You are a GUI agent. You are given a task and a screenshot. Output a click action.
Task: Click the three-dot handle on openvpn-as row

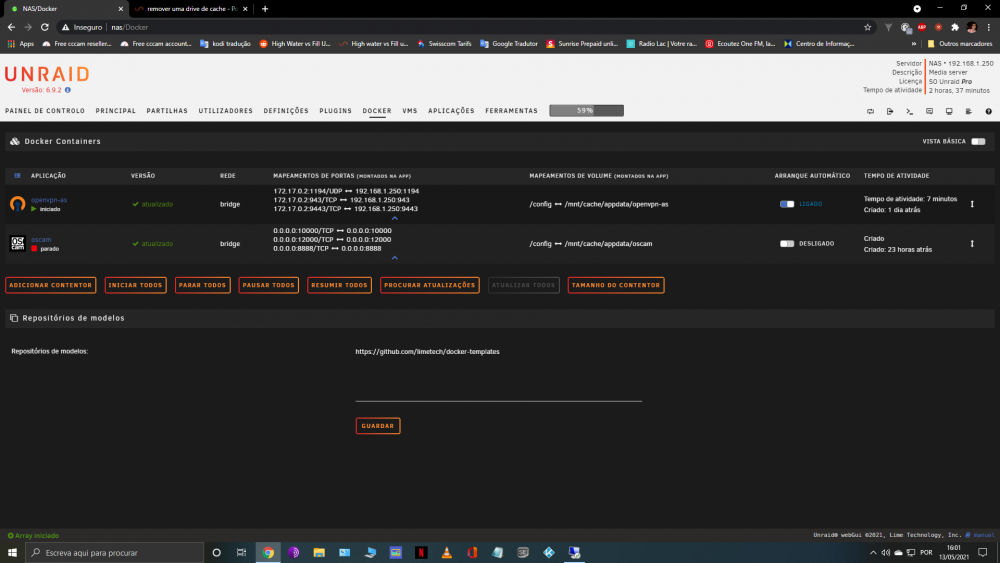click(972, 204)
